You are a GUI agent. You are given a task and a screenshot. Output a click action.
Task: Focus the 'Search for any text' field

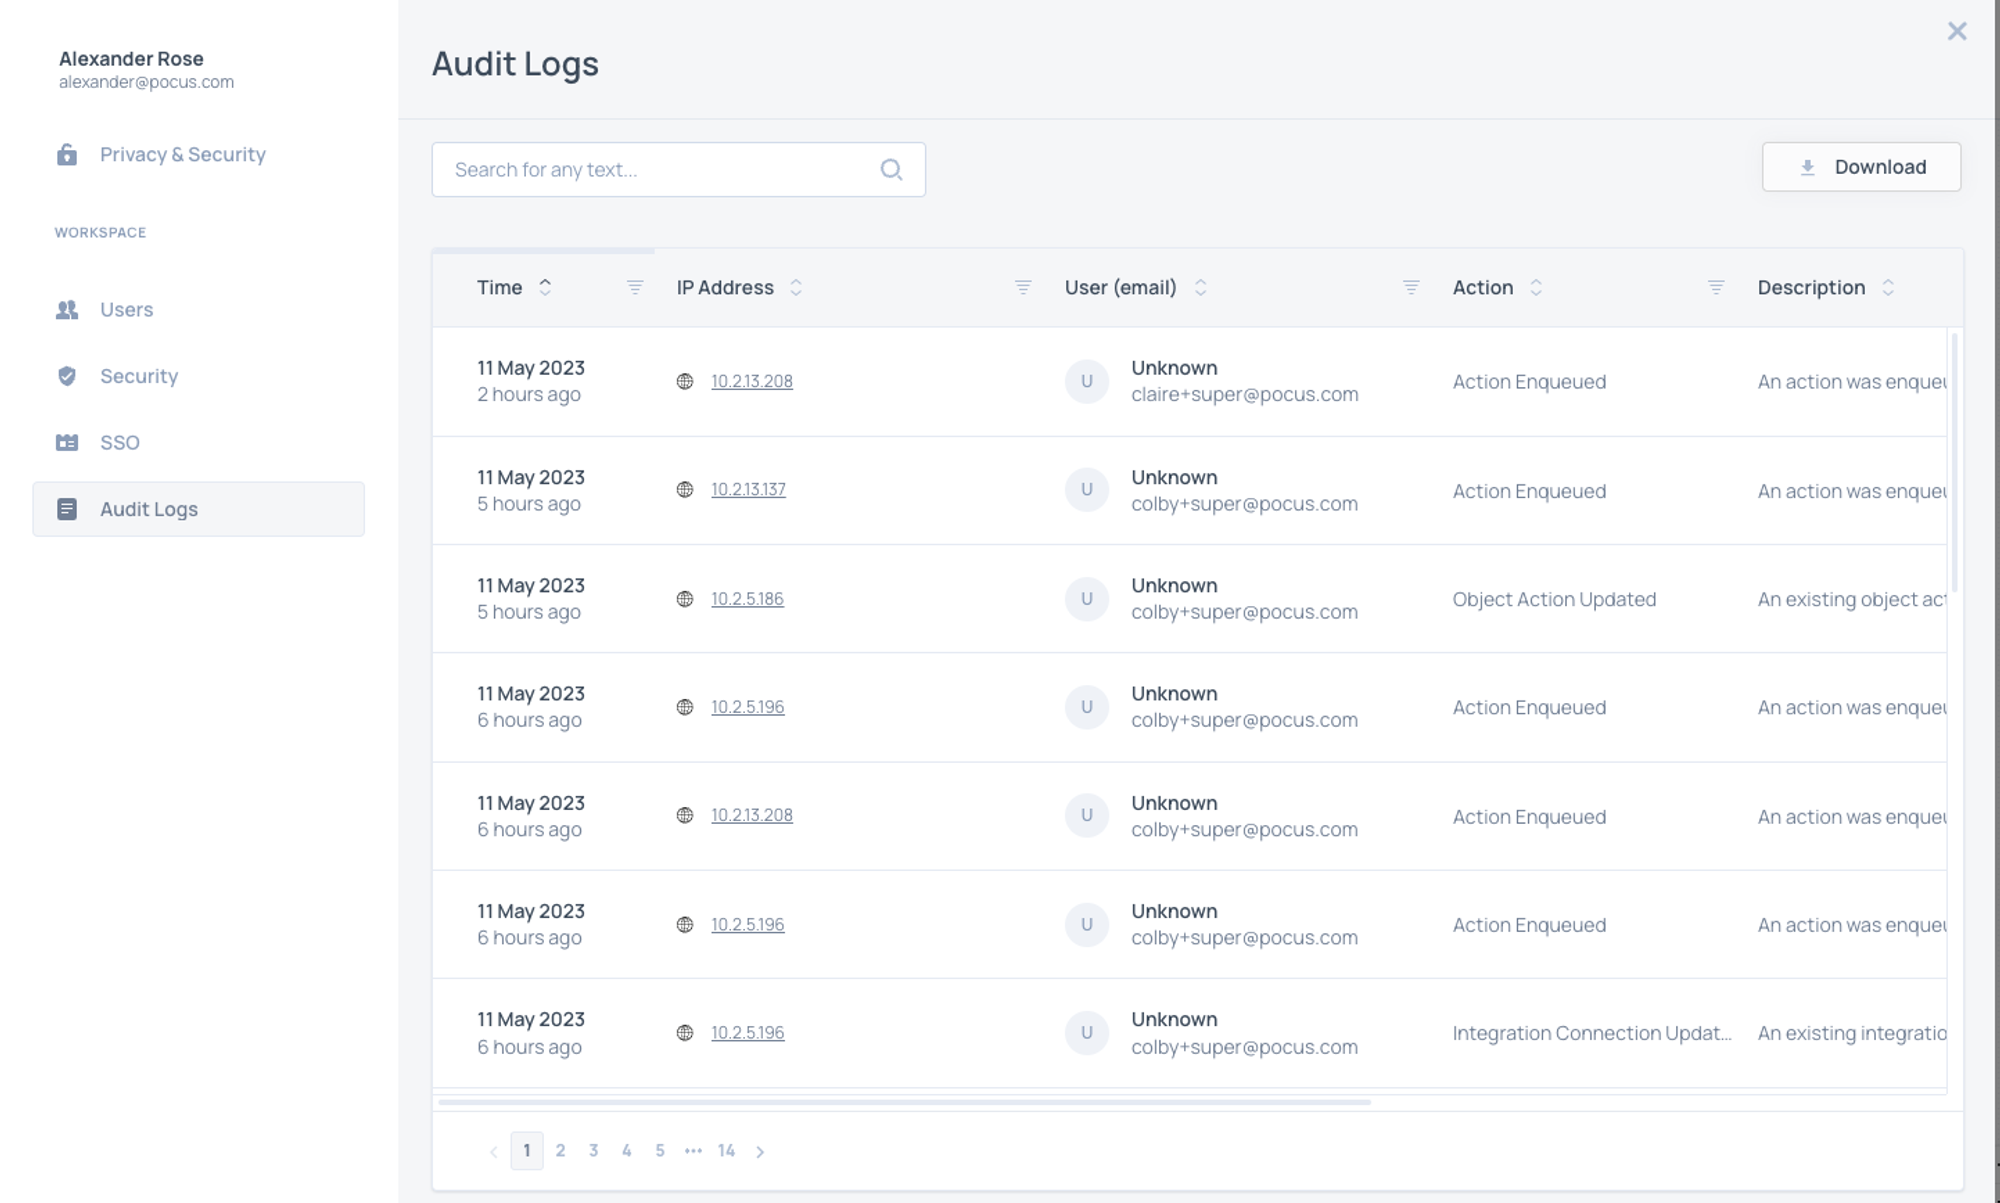660,170
